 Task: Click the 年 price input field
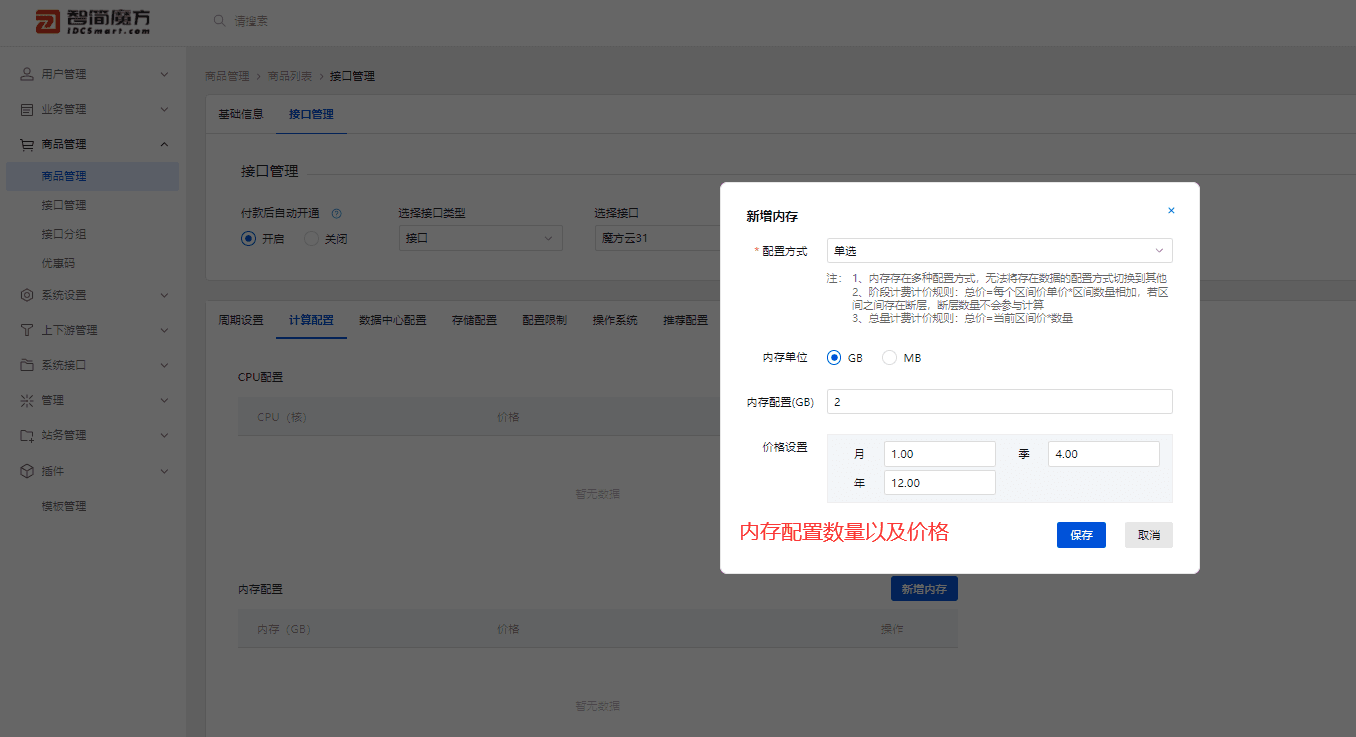939,482
